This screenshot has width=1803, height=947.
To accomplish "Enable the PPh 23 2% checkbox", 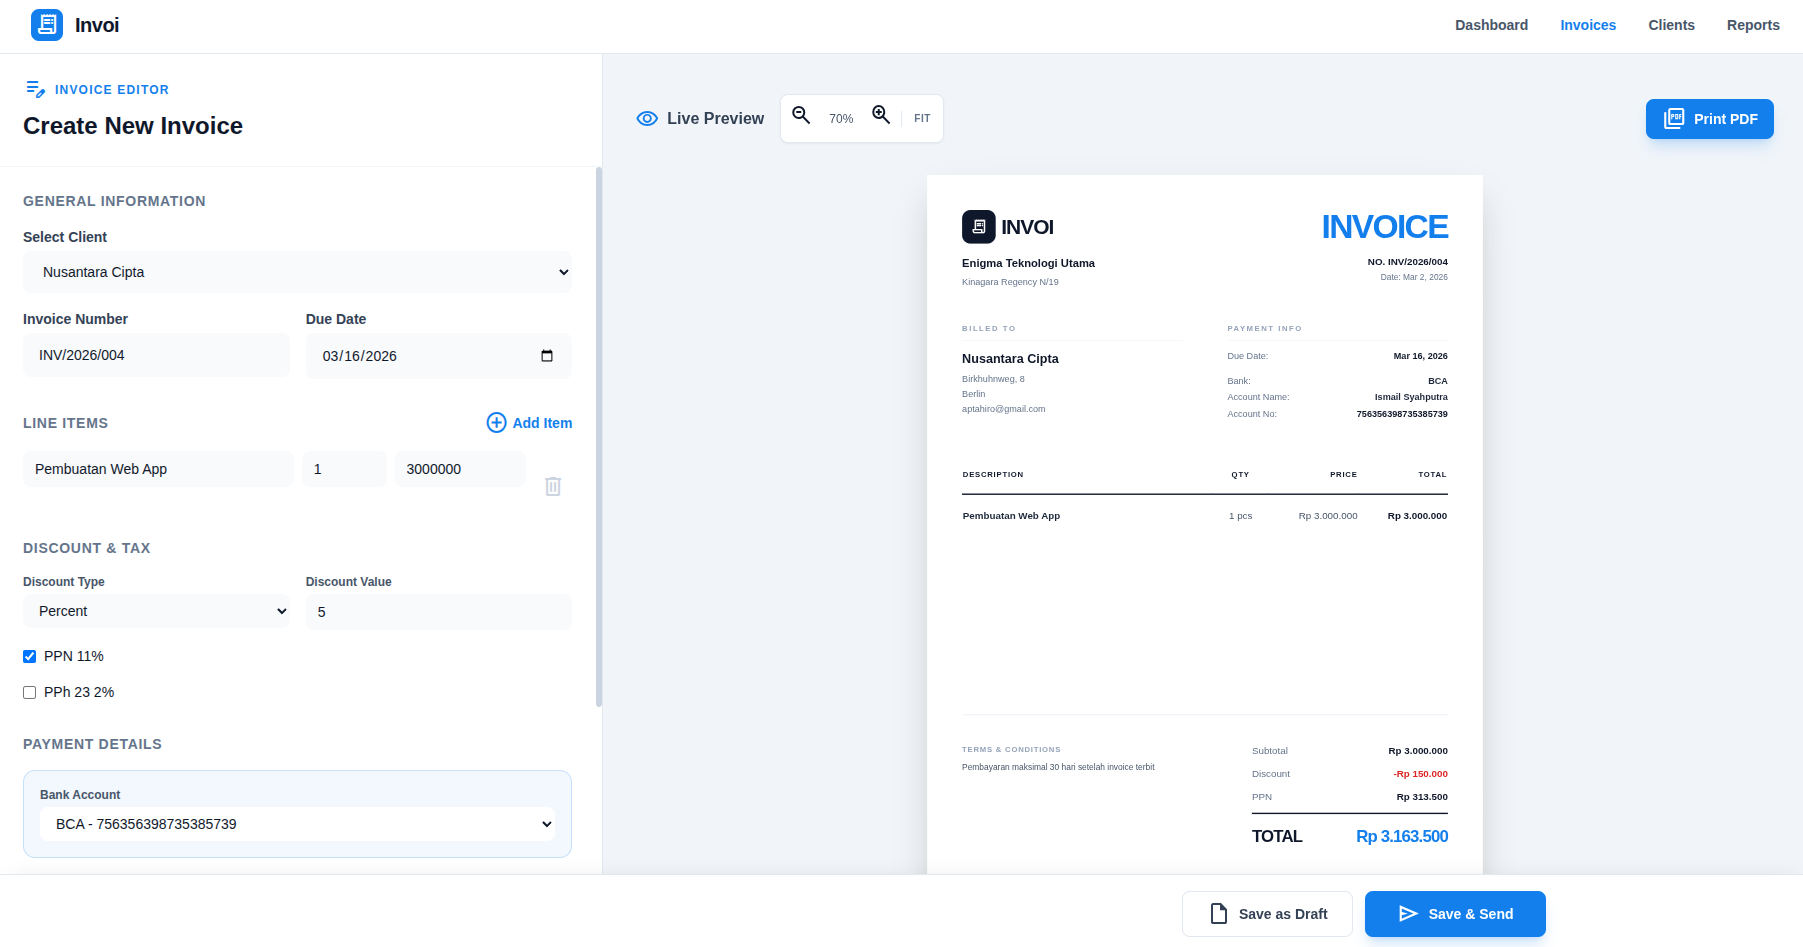I will pyautogui.click(x=29, y=692).
